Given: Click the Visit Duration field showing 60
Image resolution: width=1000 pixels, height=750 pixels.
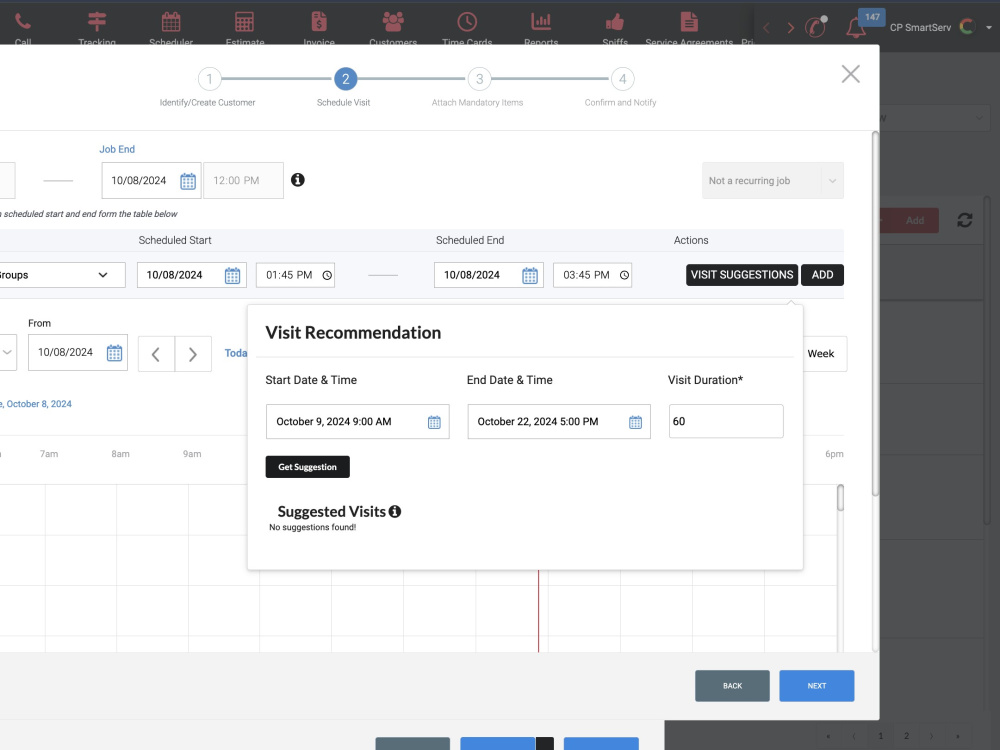Looking at the screenshot, I should pyautogui.click(x=726, y=421).
